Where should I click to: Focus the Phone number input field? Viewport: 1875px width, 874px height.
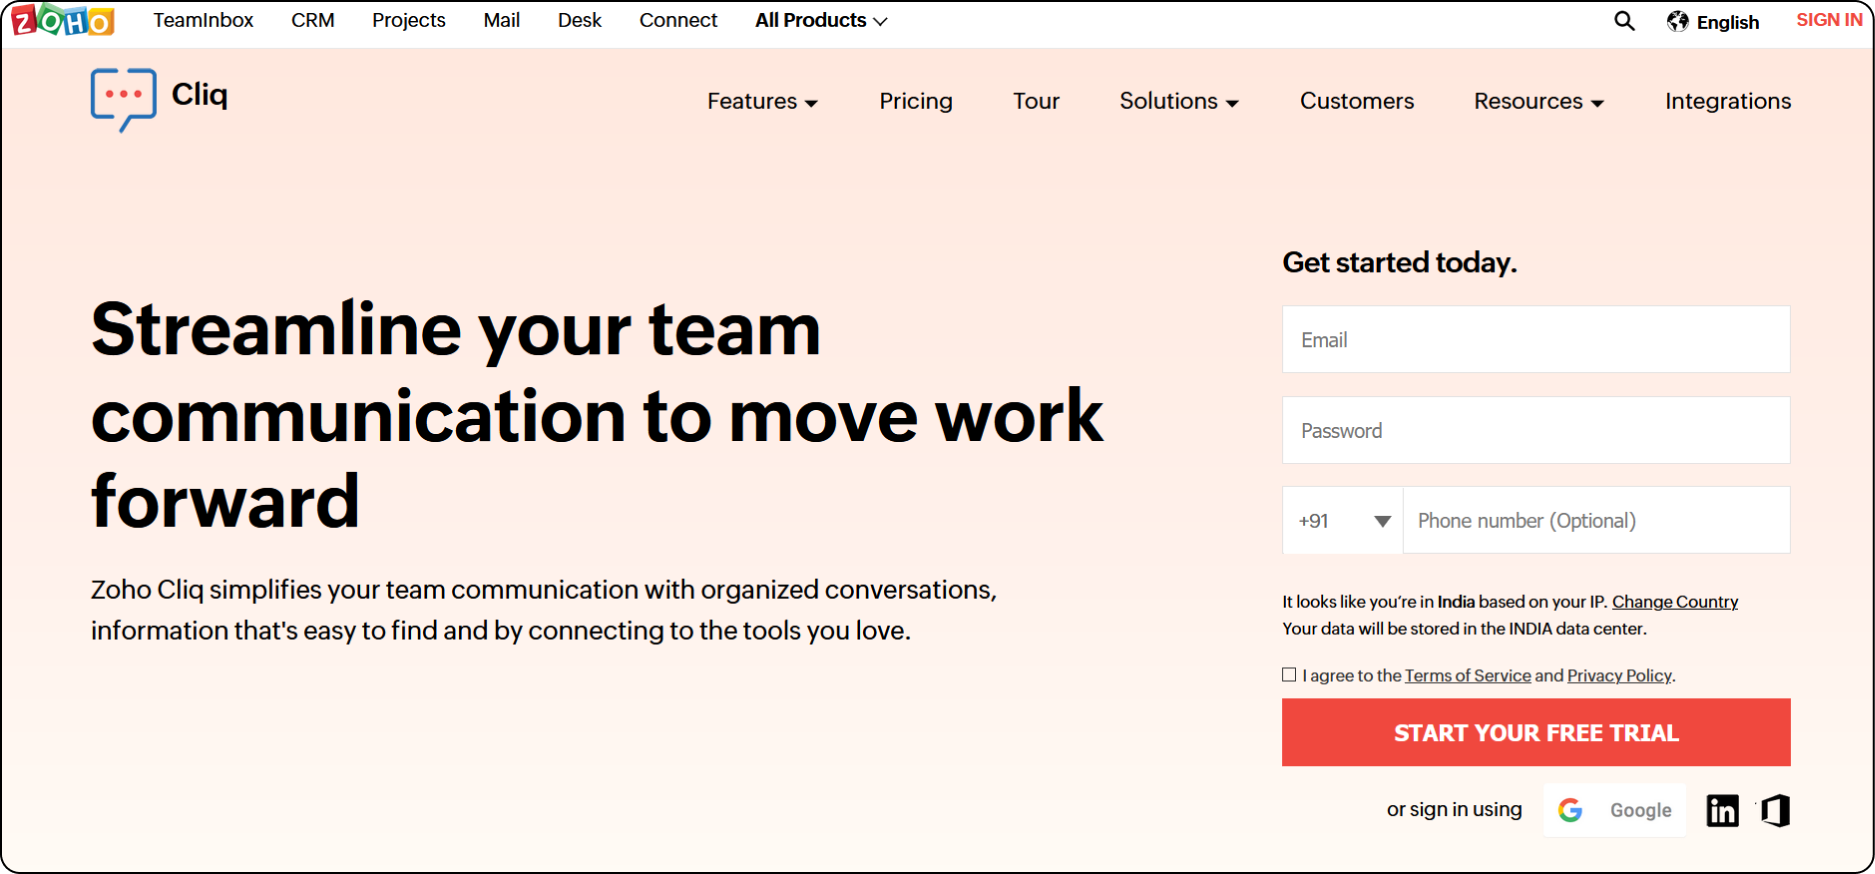(1597, 520)
